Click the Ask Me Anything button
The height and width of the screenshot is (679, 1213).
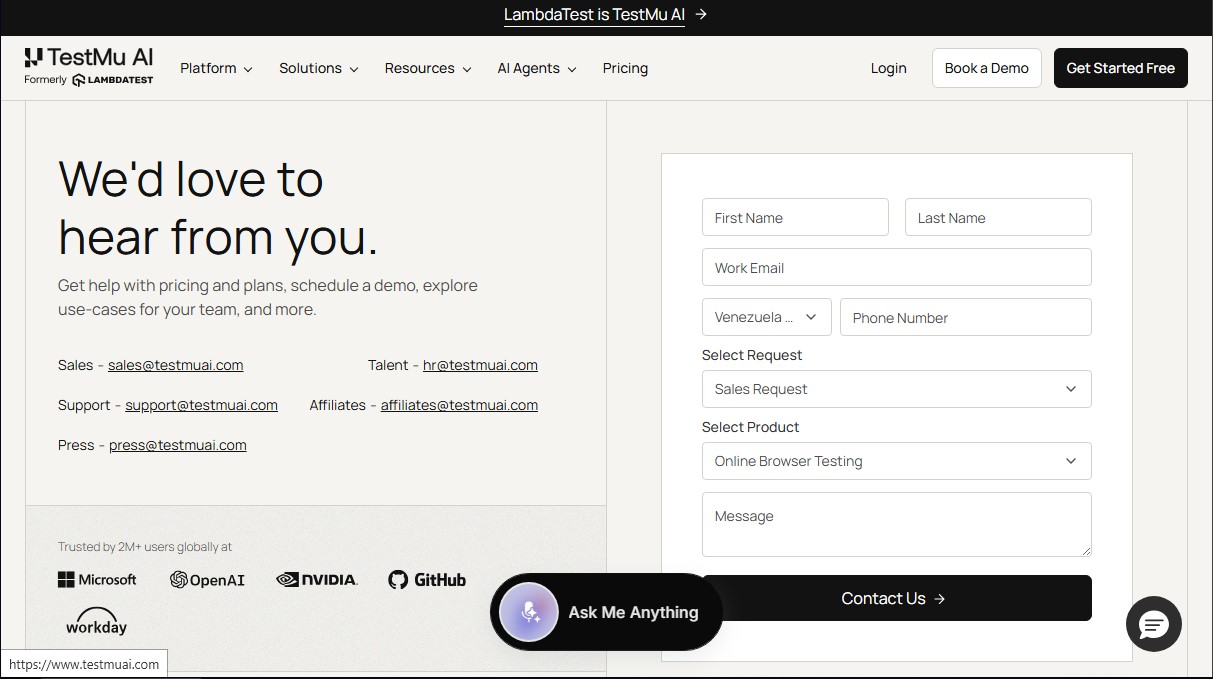(x=606, y=612)
